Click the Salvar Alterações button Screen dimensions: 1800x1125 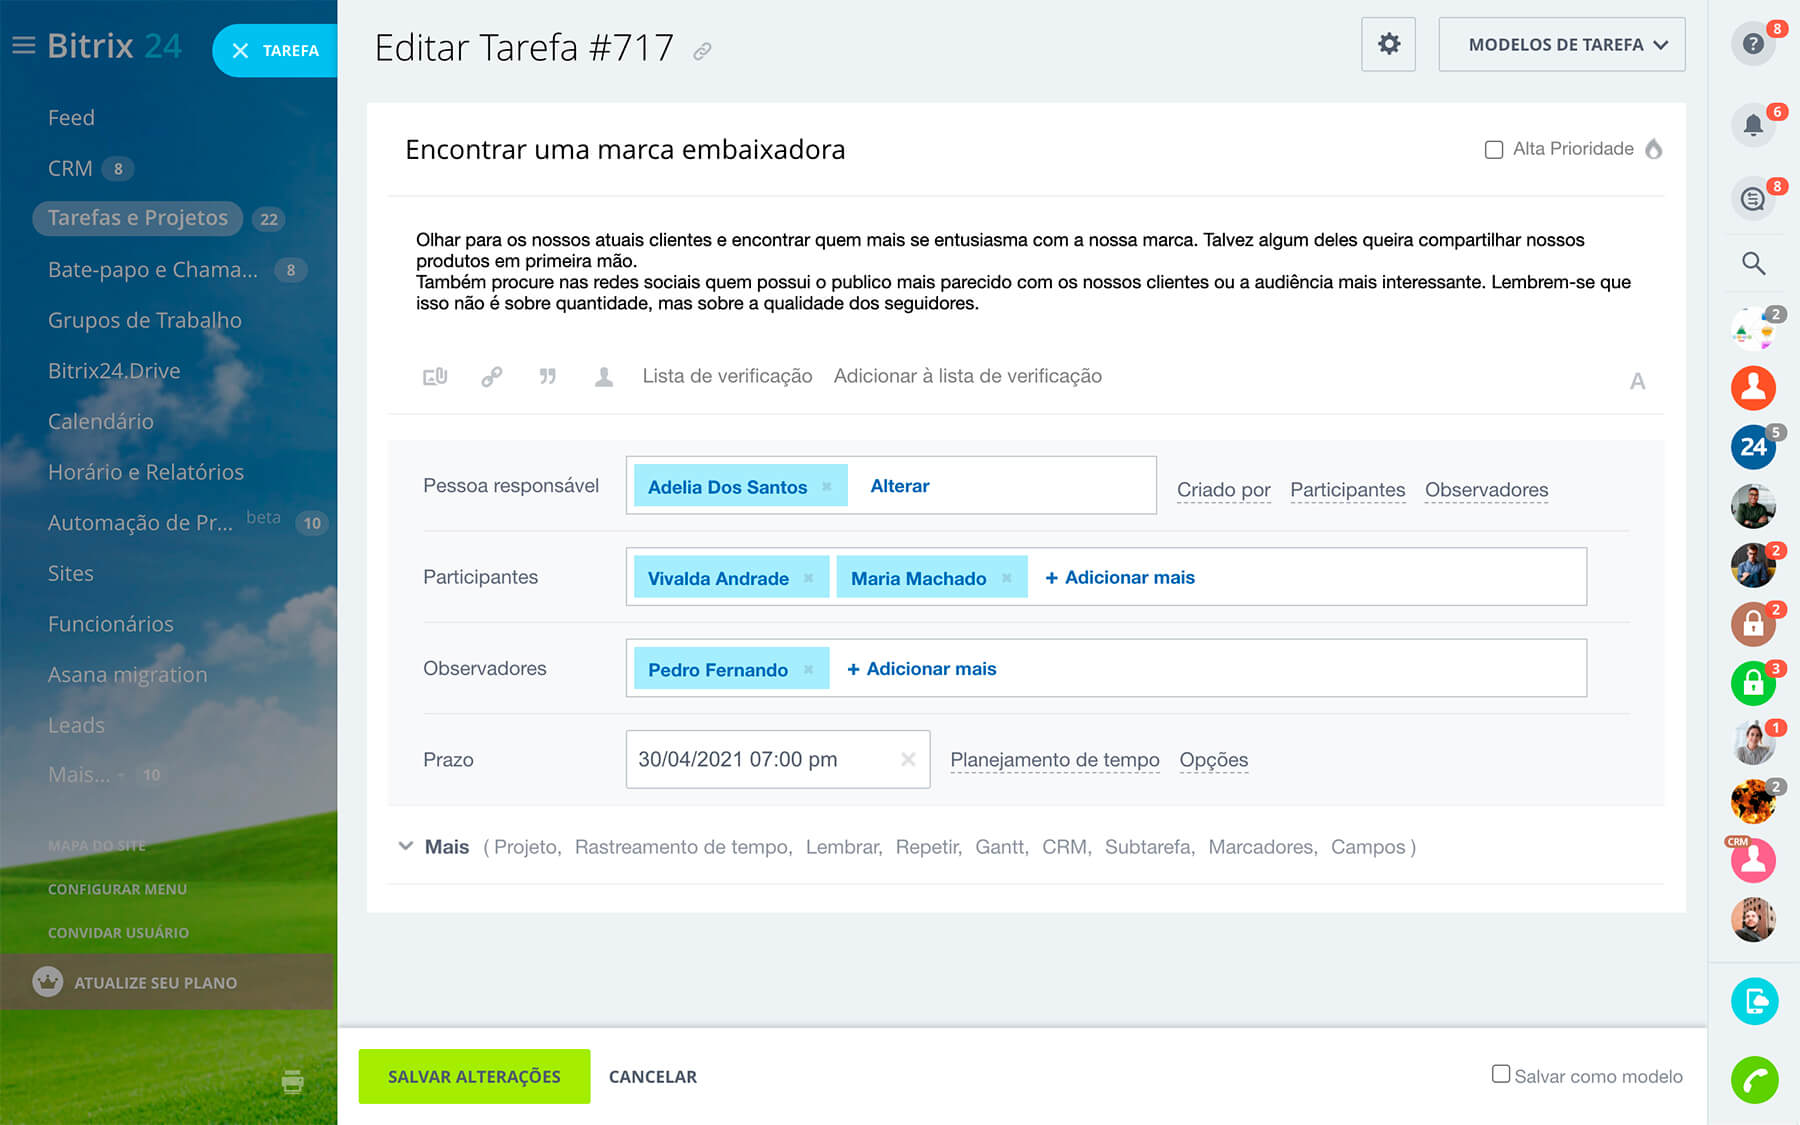coord(474,1076)
